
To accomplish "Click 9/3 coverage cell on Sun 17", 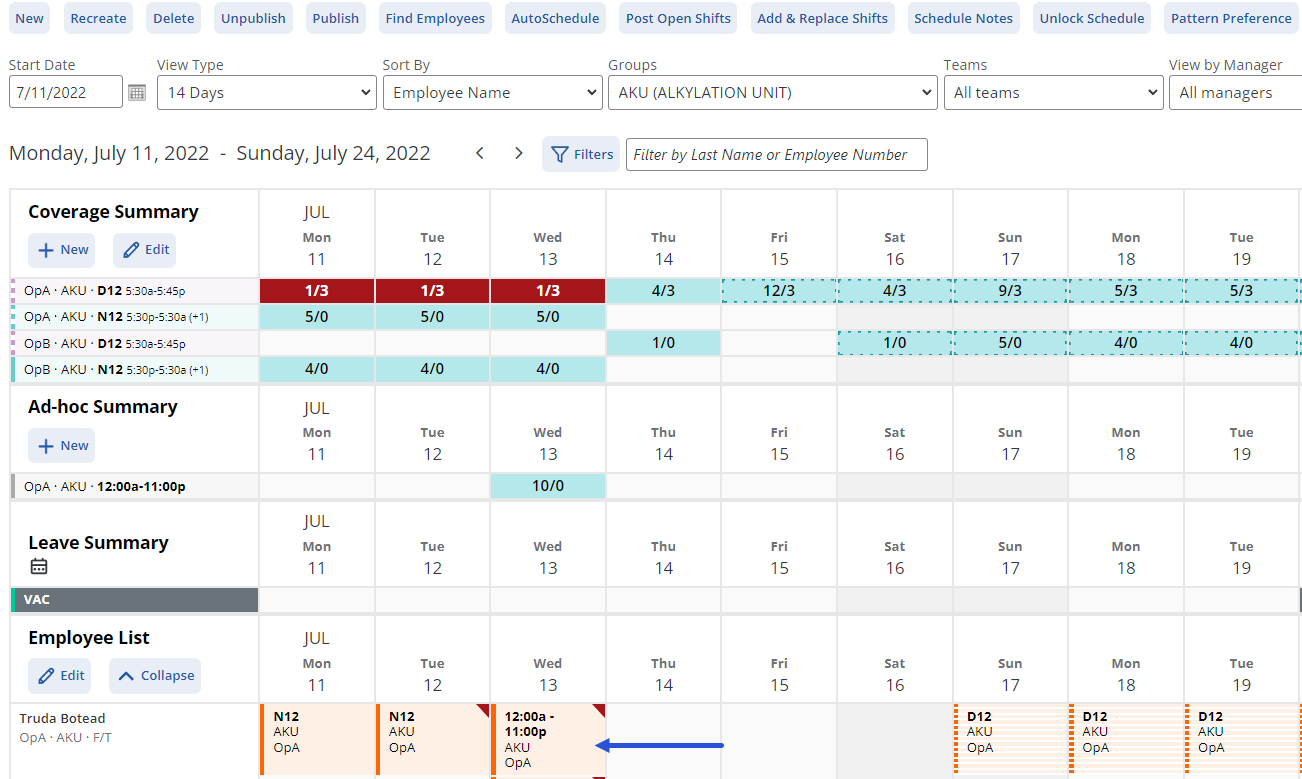I will 1010,291.
